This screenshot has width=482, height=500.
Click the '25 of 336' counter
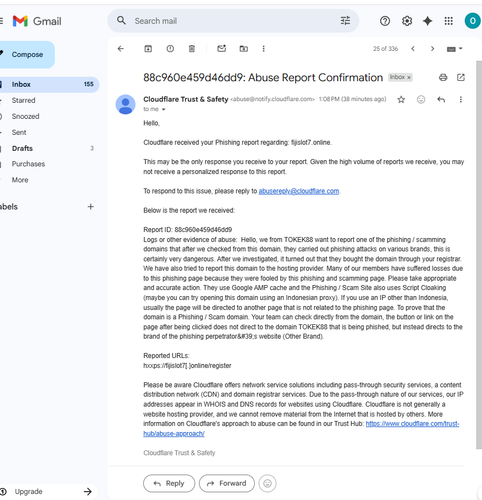(x=385, y=49)
